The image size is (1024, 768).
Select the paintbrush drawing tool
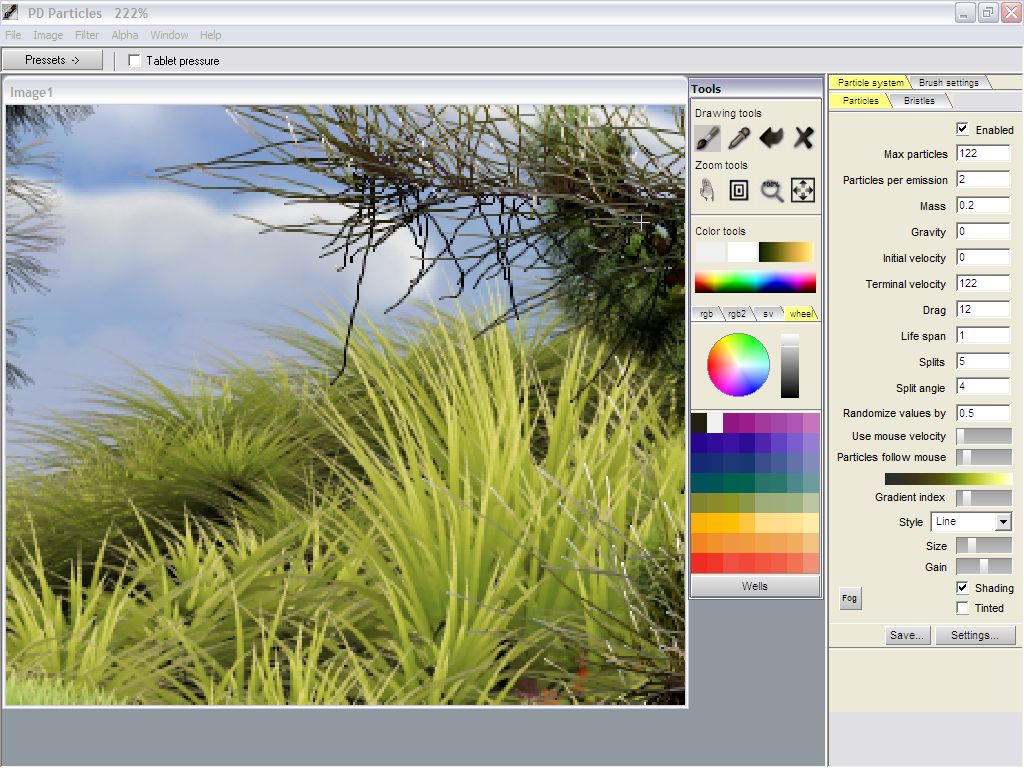[x=707, y=138]
